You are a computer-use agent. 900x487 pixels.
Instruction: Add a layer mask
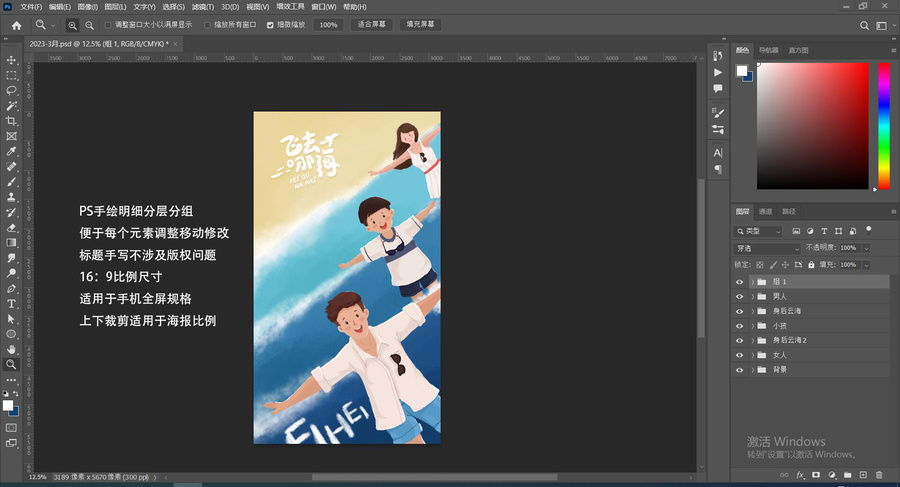pyautogui.click(x=816, y=475)
